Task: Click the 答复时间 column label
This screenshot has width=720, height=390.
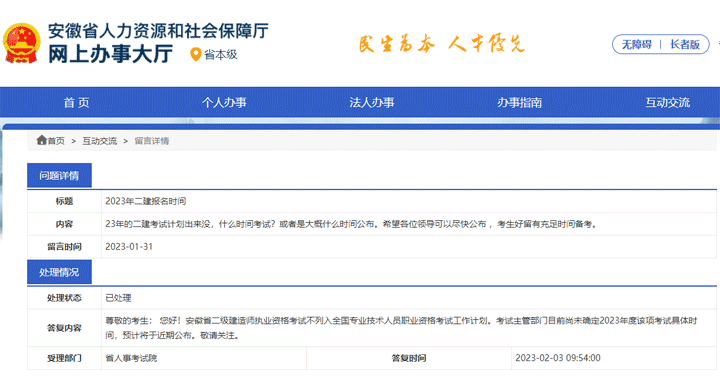Action: 409,358
